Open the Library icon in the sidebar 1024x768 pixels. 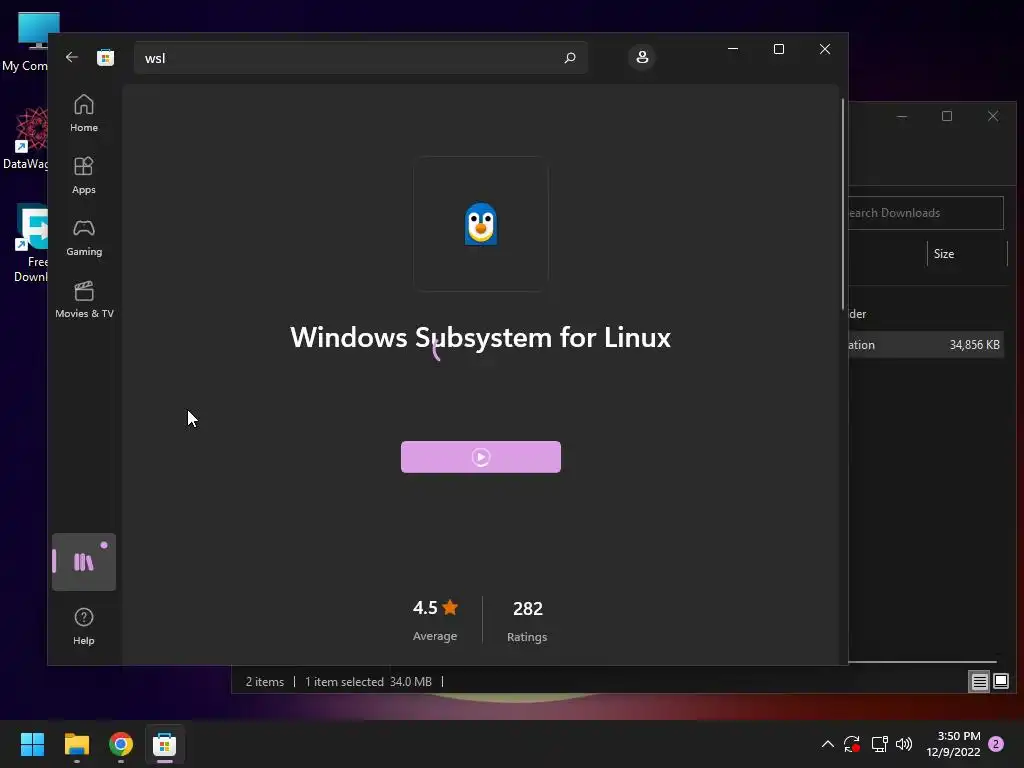pos(84,562)
